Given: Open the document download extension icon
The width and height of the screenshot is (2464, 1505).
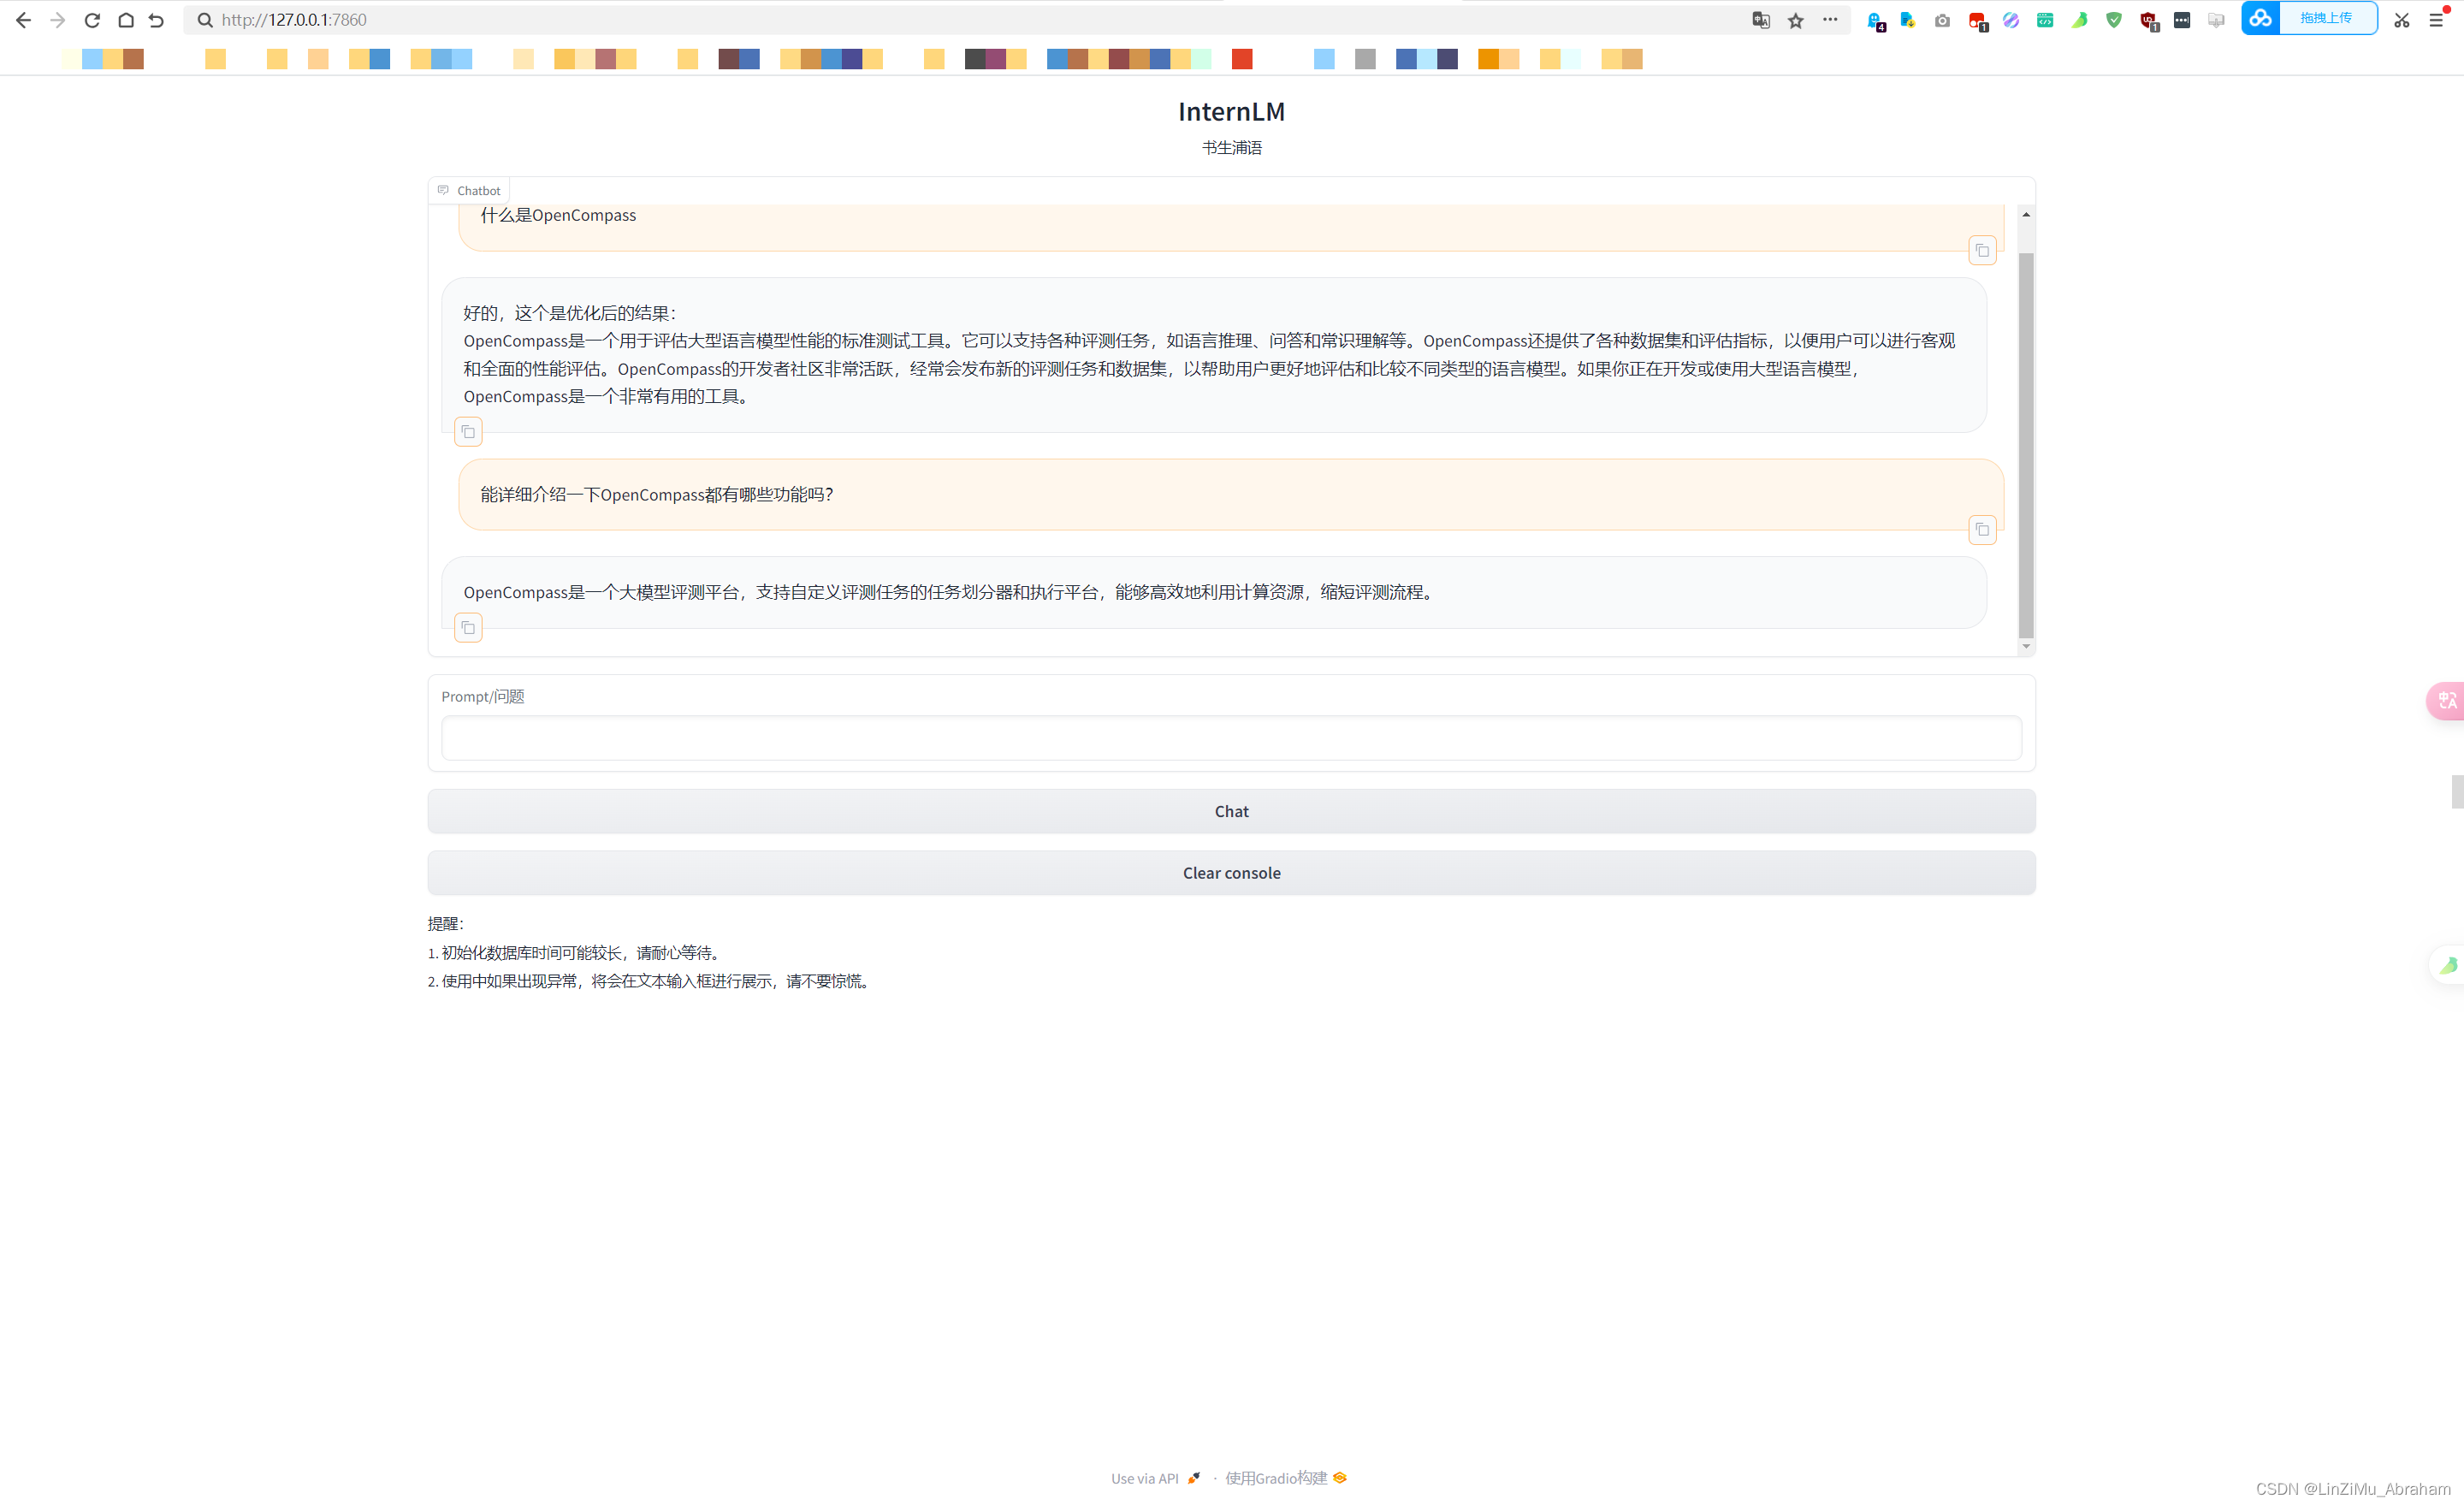Looking at the screenshot, I should pos(1908,20).
